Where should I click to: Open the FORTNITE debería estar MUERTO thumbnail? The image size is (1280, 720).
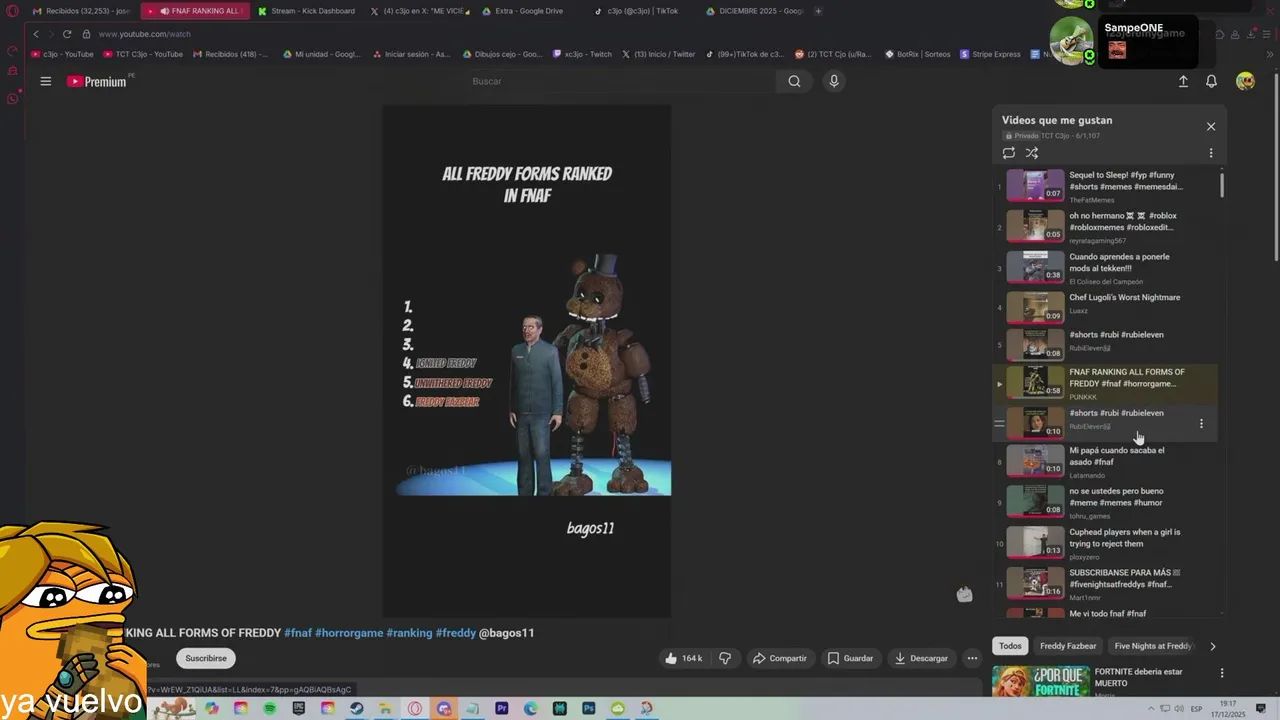point(1041,681)
